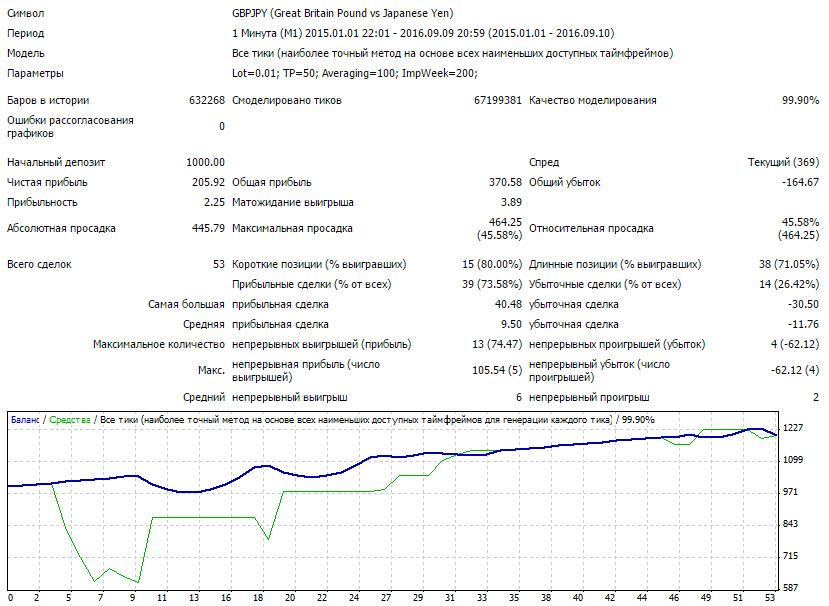Click the 'Максимальное количество' row label
The image size is (829, 606).
point(159,345)
